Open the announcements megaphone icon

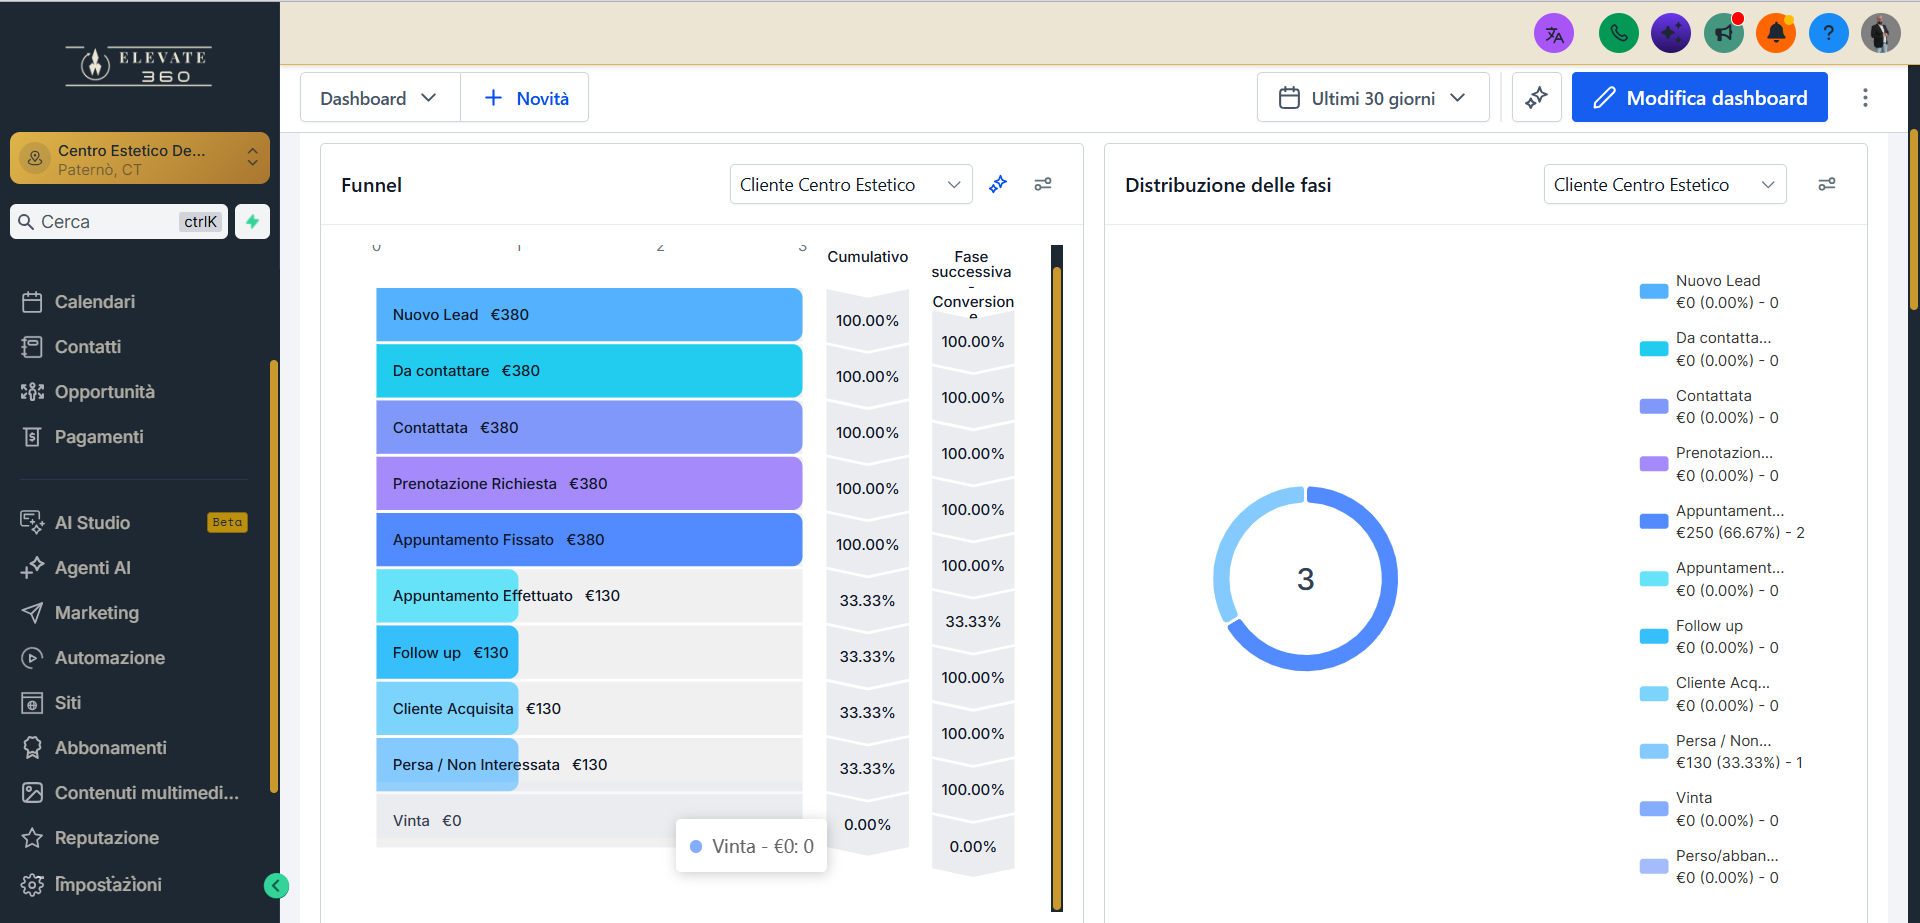click(x=1724, y=34)
